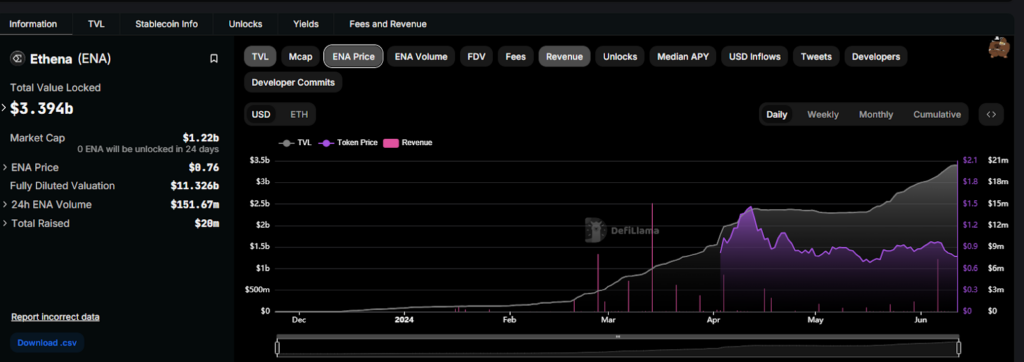Switch to the Stablecoin Info tab
The height and width of the screenshot is (362, 1024).
point(167,24)
